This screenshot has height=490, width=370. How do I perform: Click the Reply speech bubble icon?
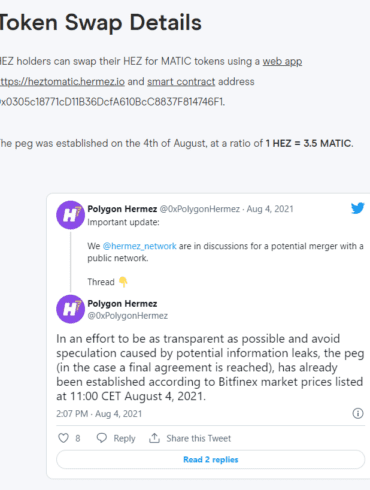coord(102,438)
